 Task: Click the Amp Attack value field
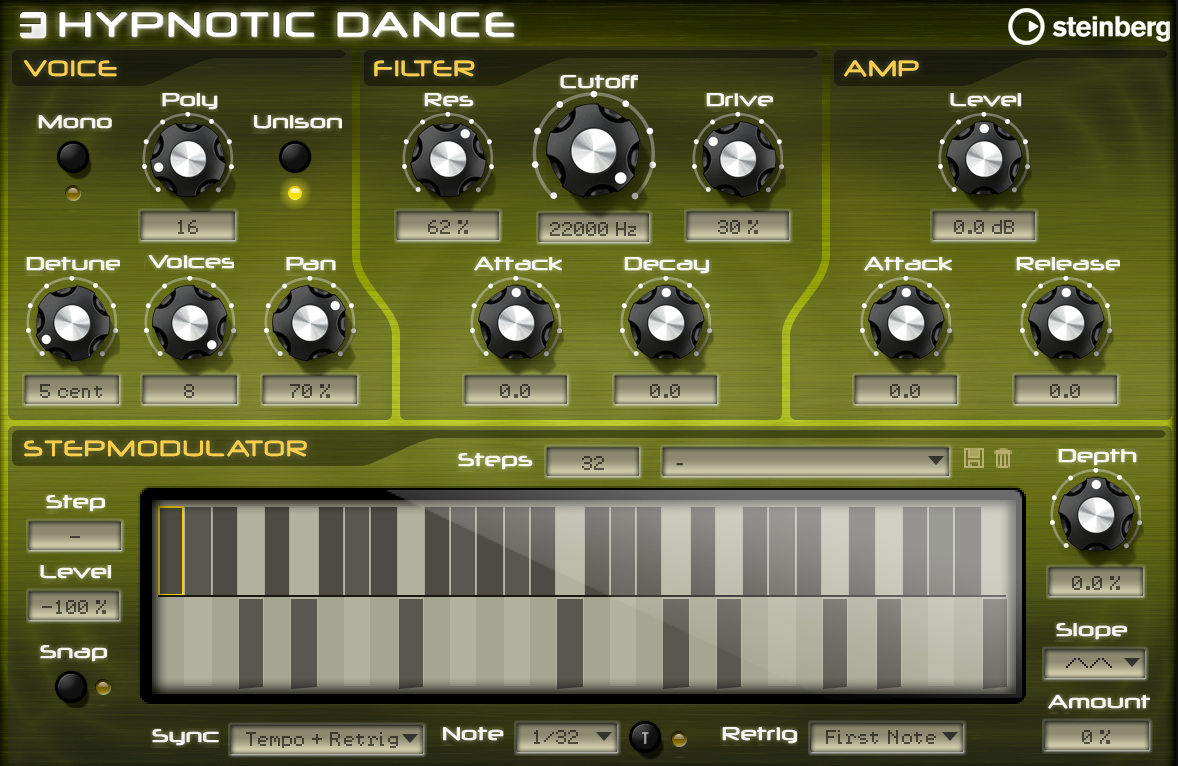(x=905, y=391)
